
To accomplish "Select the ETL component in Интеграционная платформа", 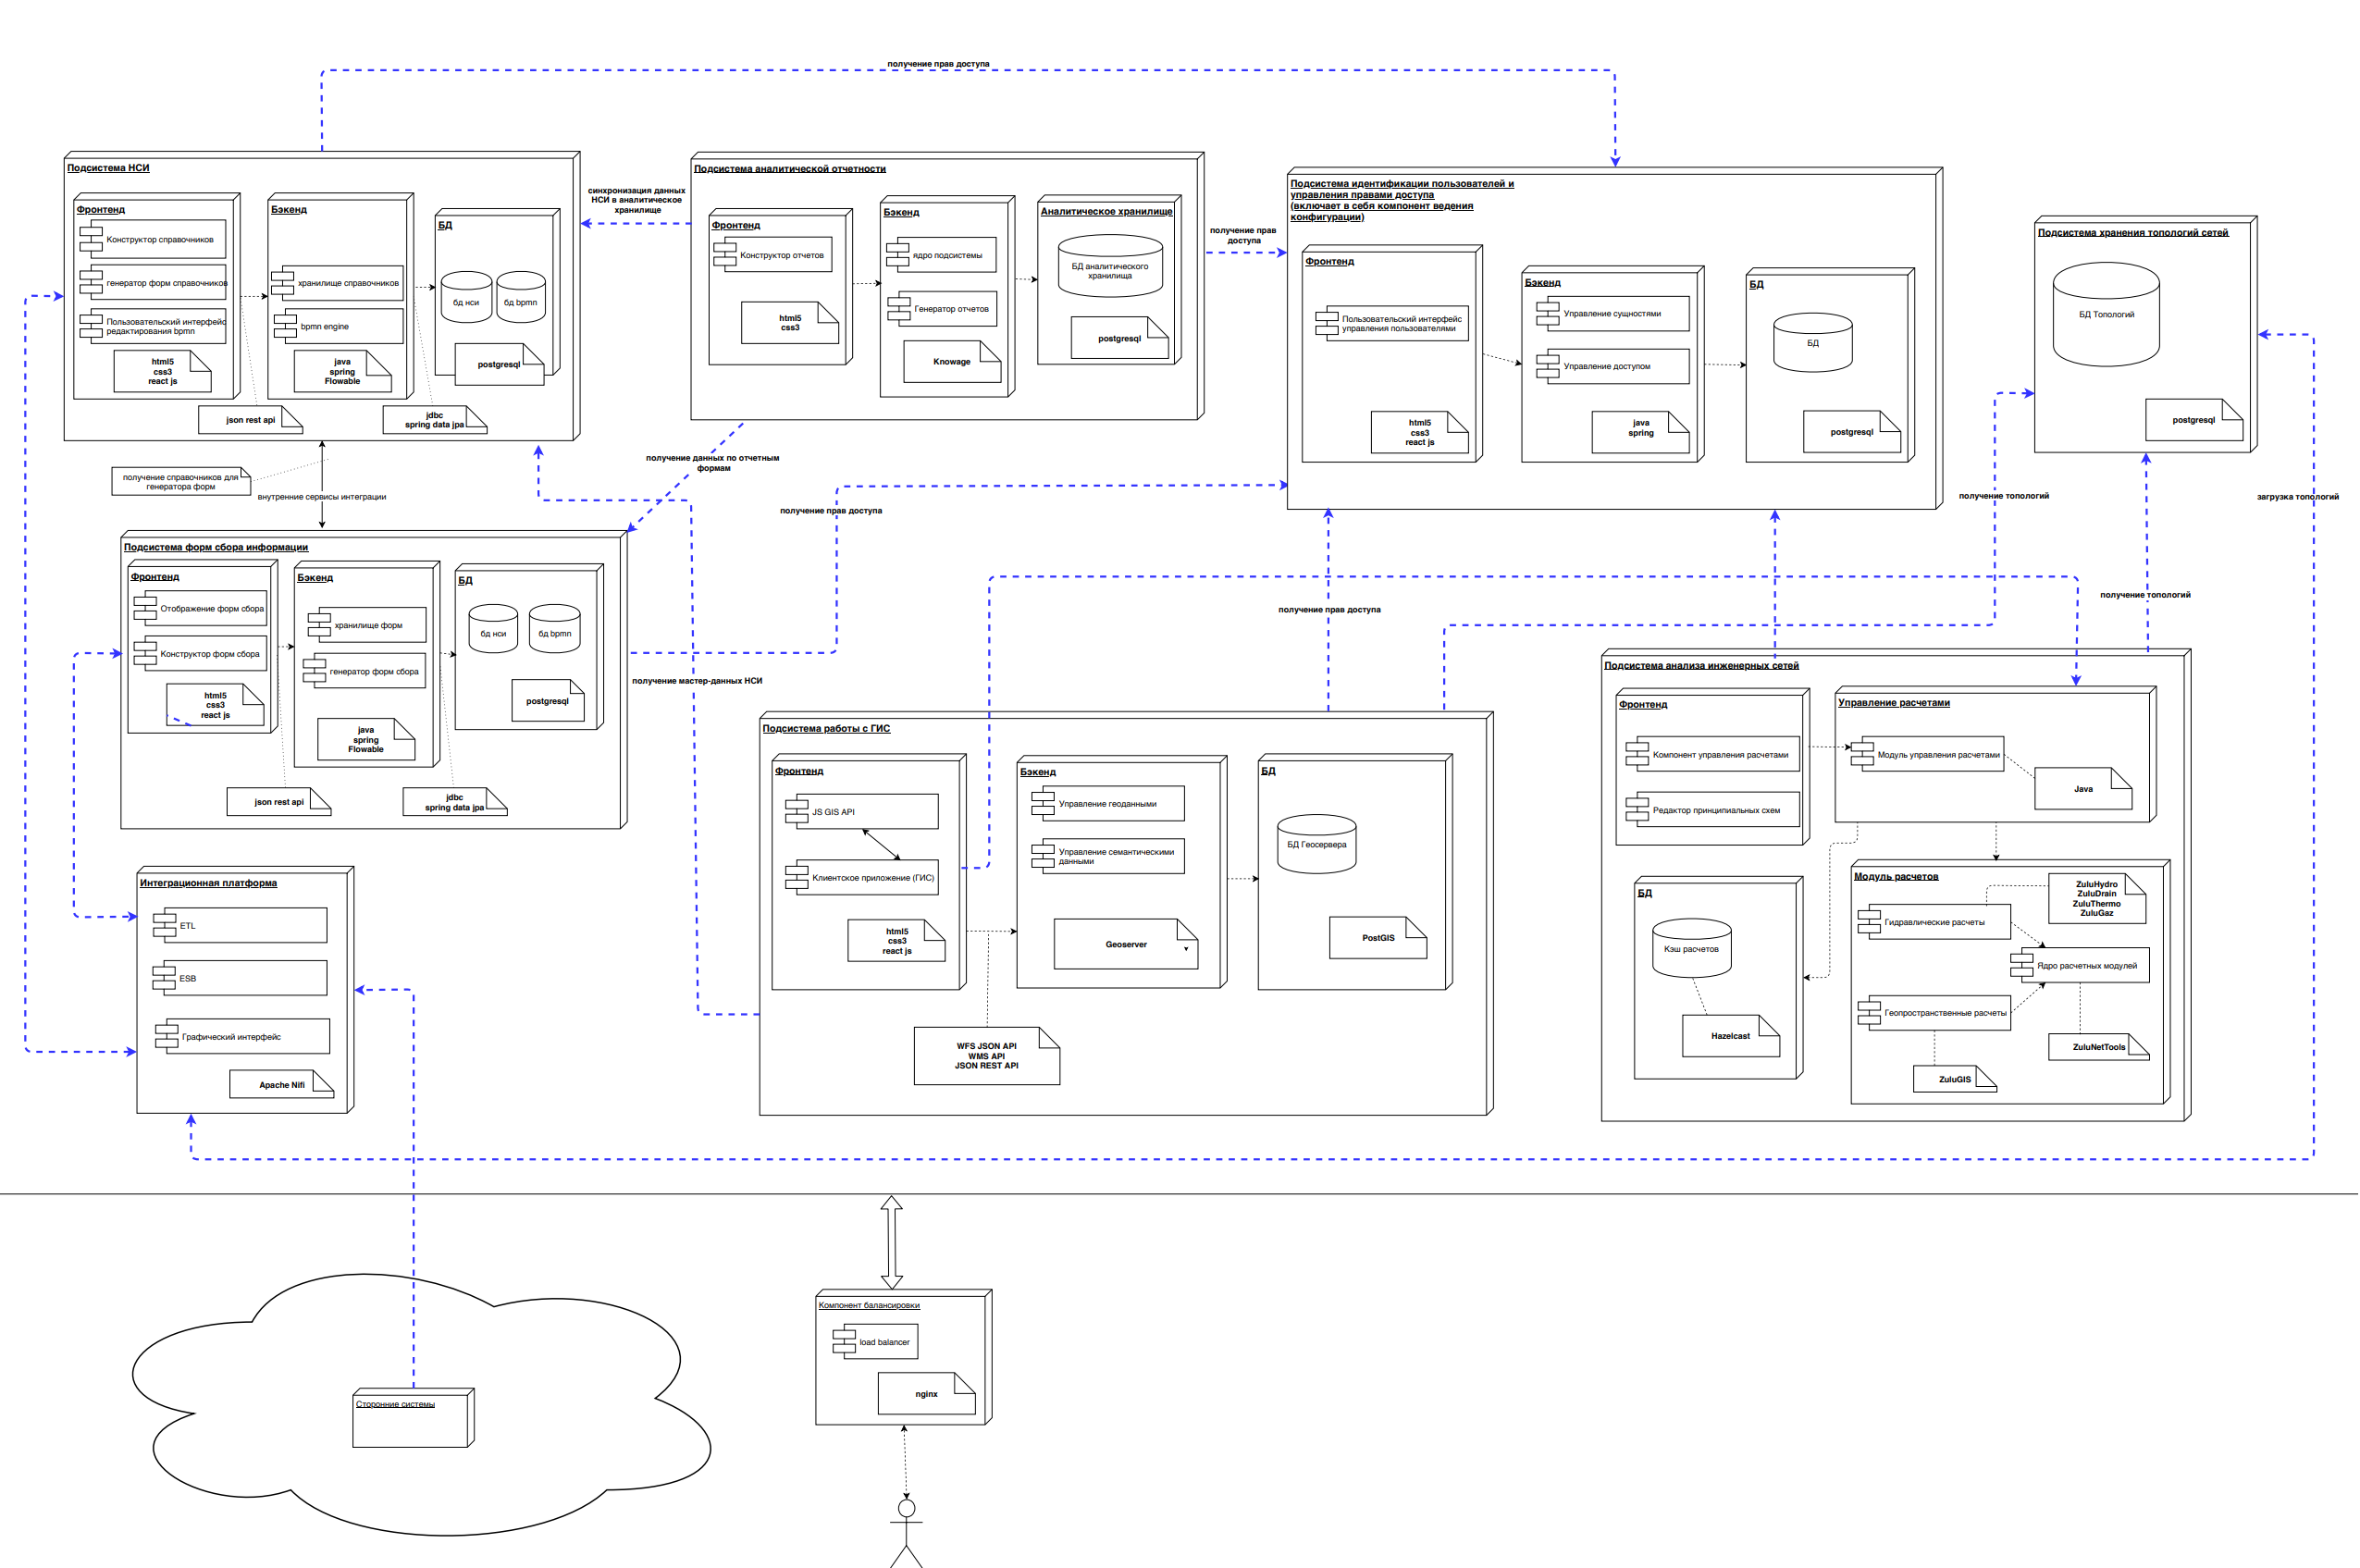I will (240, 926).
